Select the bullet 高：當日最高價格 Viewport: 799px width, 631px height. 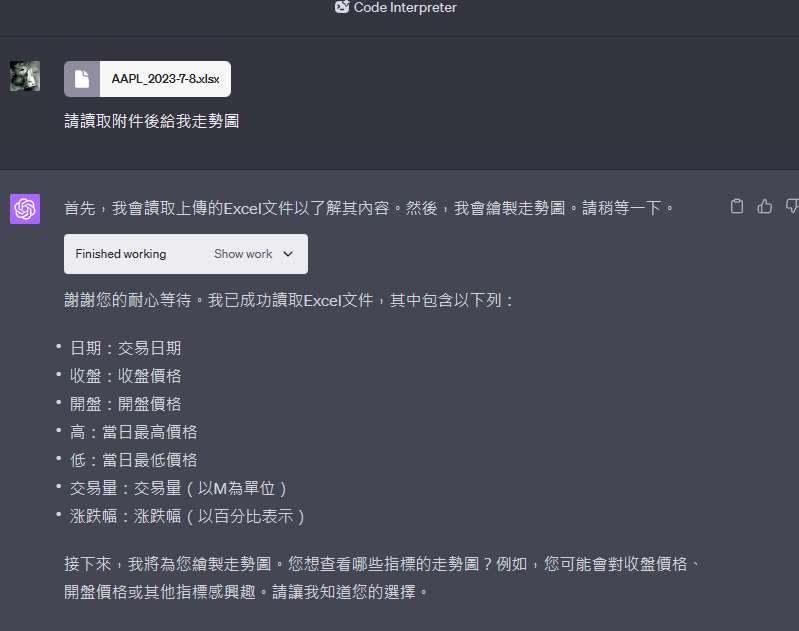134,432
